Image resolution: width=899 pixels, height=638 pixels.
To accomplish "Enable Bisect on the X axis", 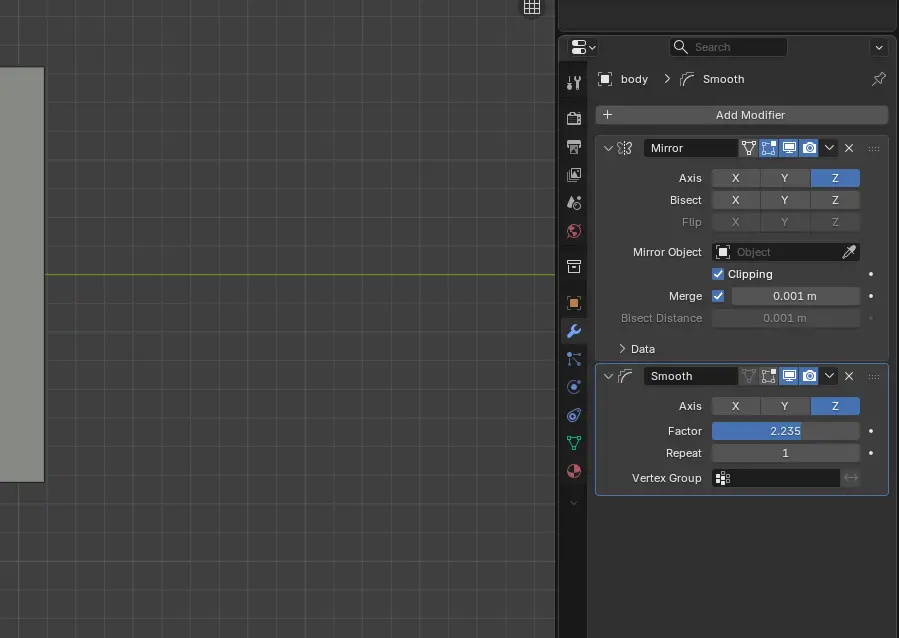I will pos(735,199).
